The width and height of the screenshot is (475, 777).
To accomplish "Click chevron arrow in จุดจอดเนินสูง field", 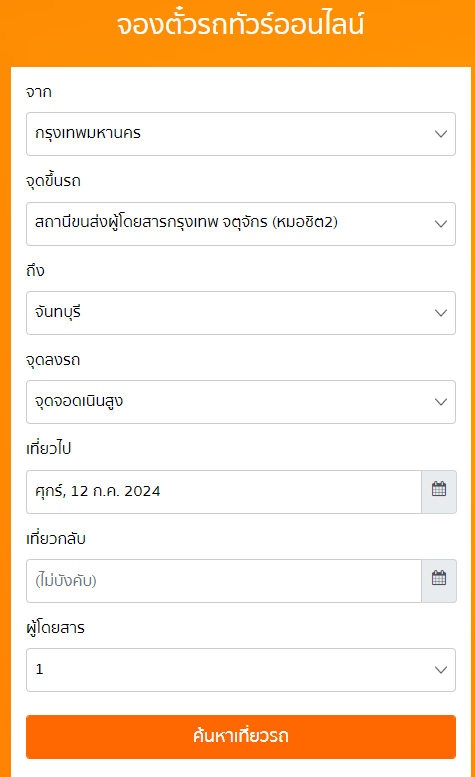I will point(441,402).
